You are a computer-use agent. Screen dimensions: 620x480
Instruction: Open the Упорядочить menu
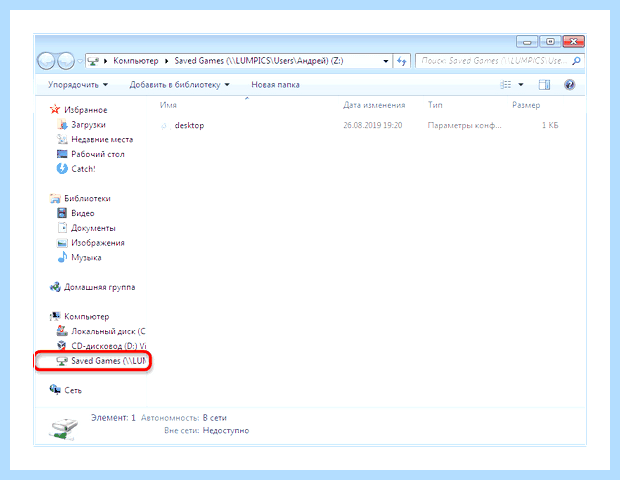78,85
